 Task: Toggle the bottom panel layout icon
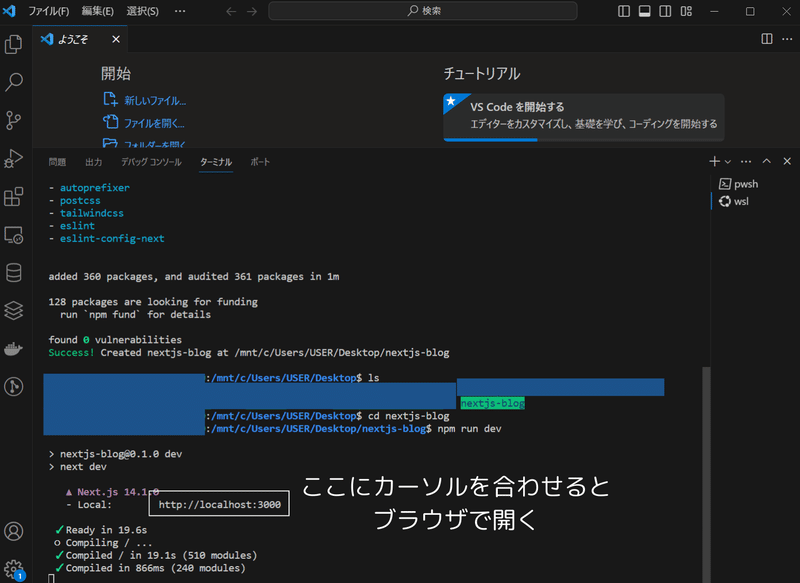[x=644, y=11]
